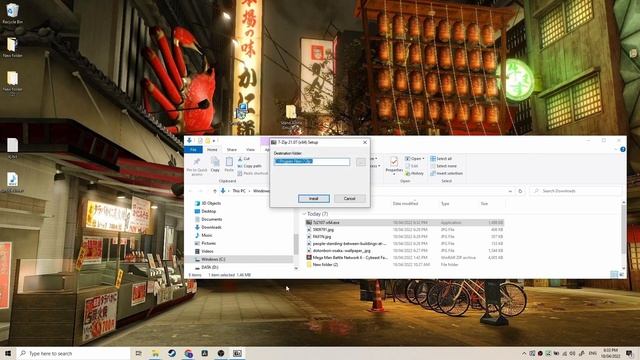The image size is (640, 360).
Task: Open Chrome from the taskbar
Action: tap(188, 353)
